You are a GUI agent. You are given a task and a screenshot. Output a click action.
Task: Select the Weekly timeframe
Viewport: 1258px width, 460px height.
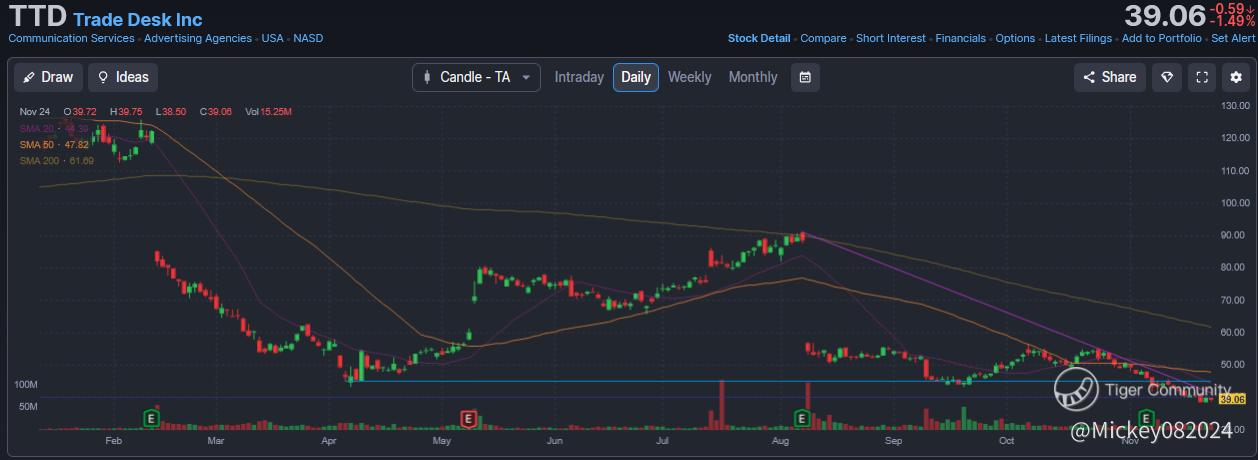tap(689, 77)
